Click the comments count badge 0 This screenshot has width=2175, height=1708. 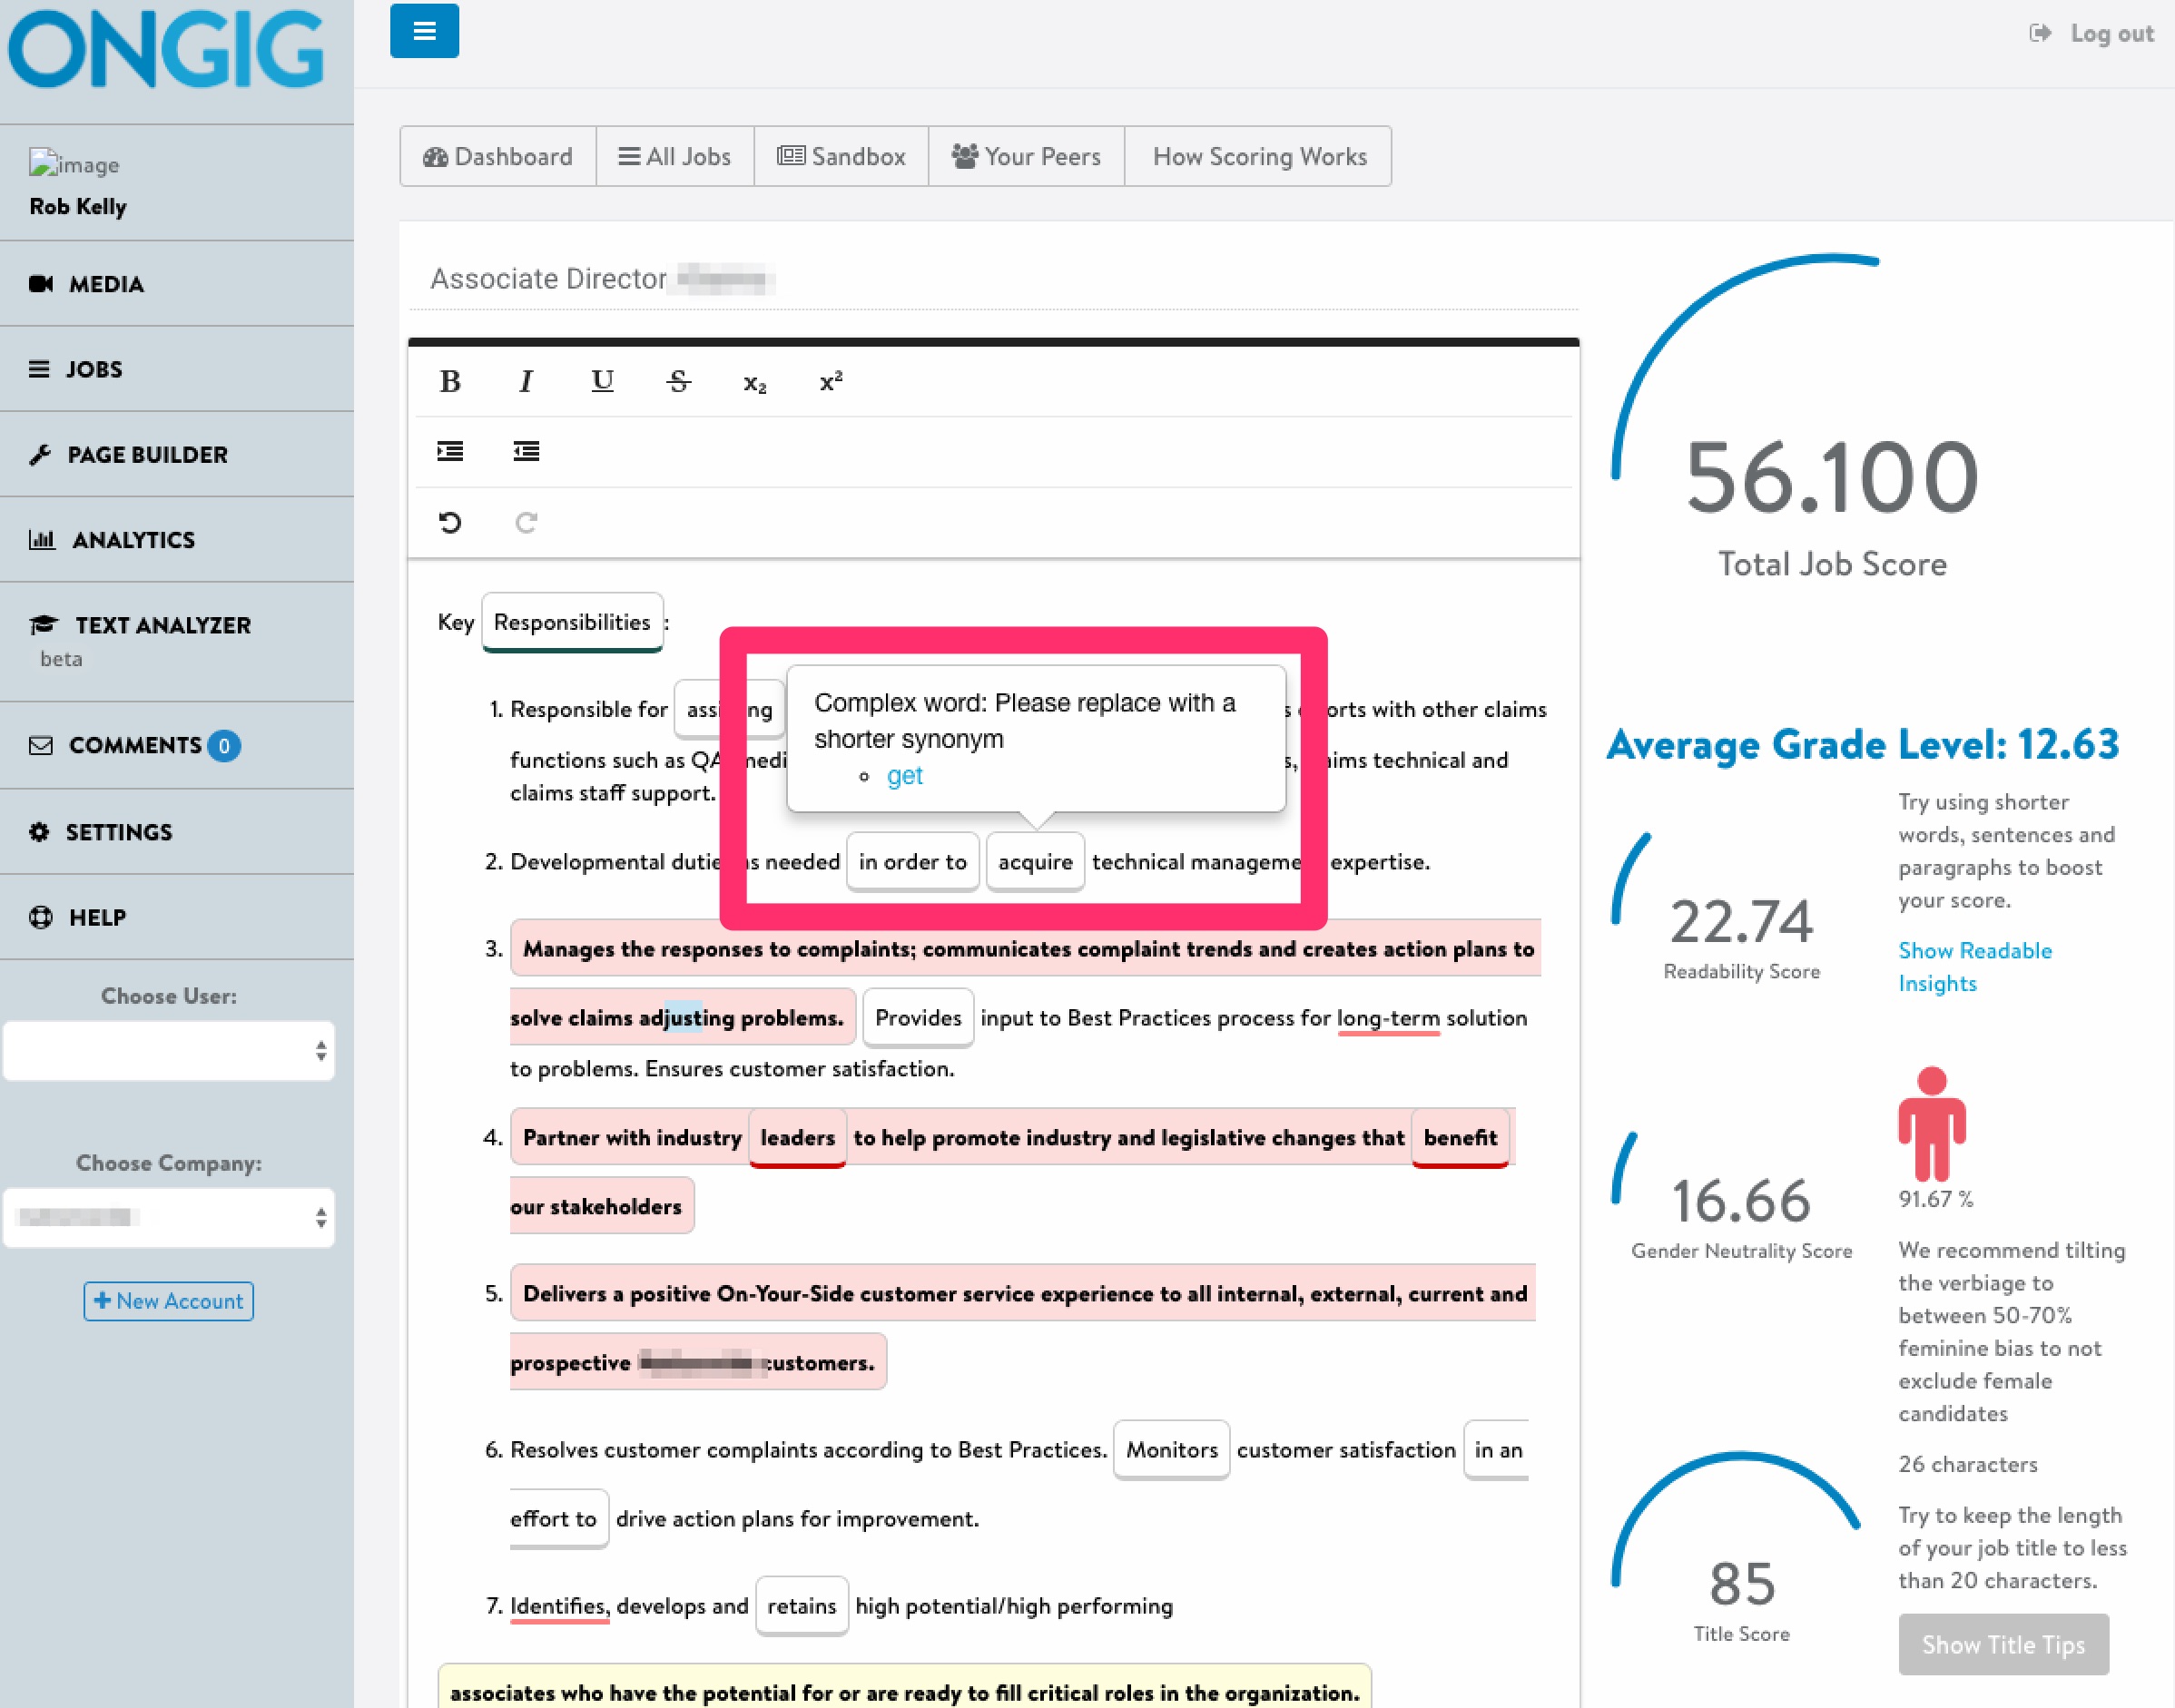(x=224, y=746)
